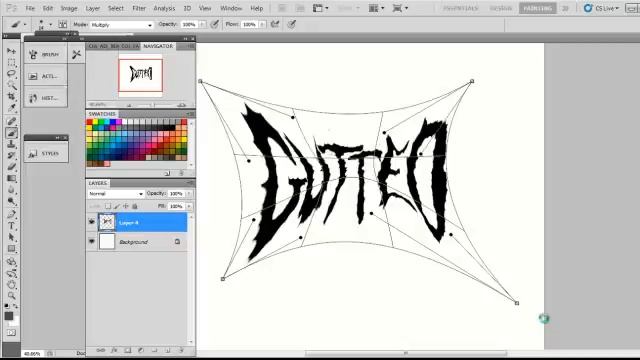The height and width of the screenshot is (360, 640).
Task: Open the CS Live dropdown
Action: [602, 8]
